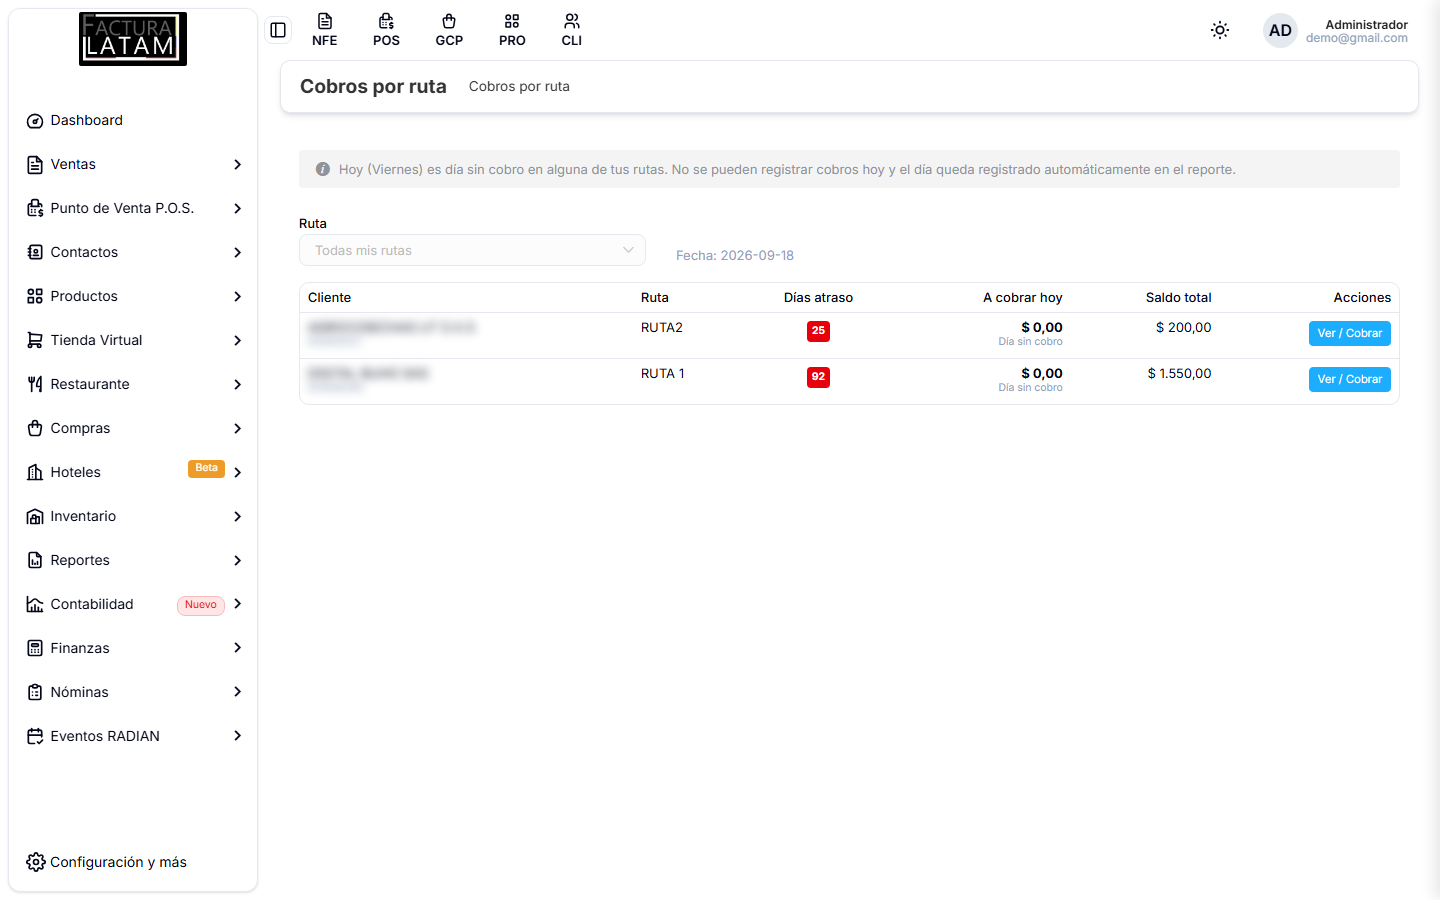The height and width of the screenshot is (900, 1440).
Task: Click the Administrador account name
Action: click(x=1366, y=24)
